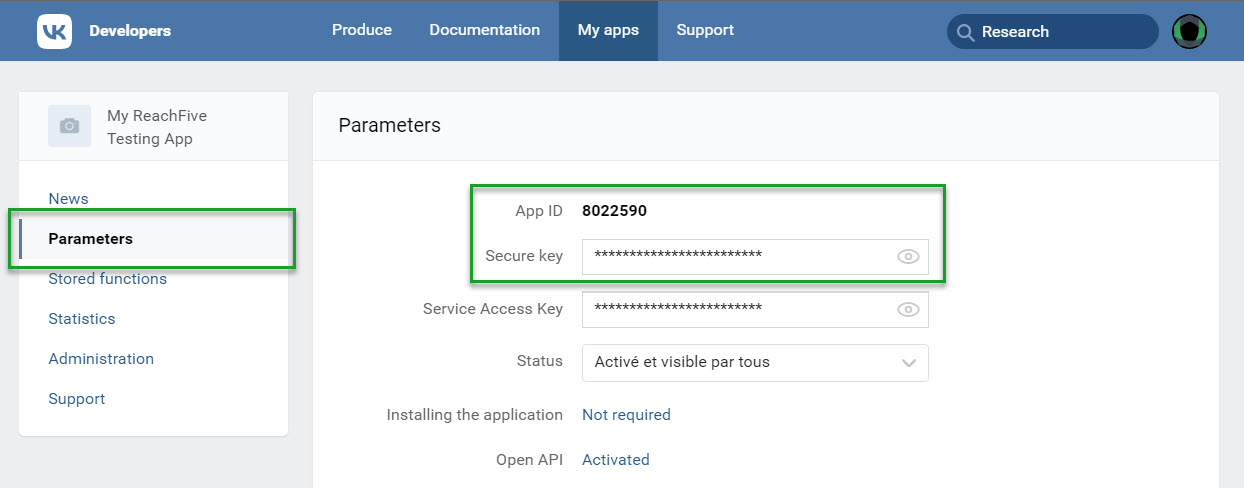This screenshot has height=488, width=1244.
Task: Click the Parameters page heading
Action: coord(390,125)
